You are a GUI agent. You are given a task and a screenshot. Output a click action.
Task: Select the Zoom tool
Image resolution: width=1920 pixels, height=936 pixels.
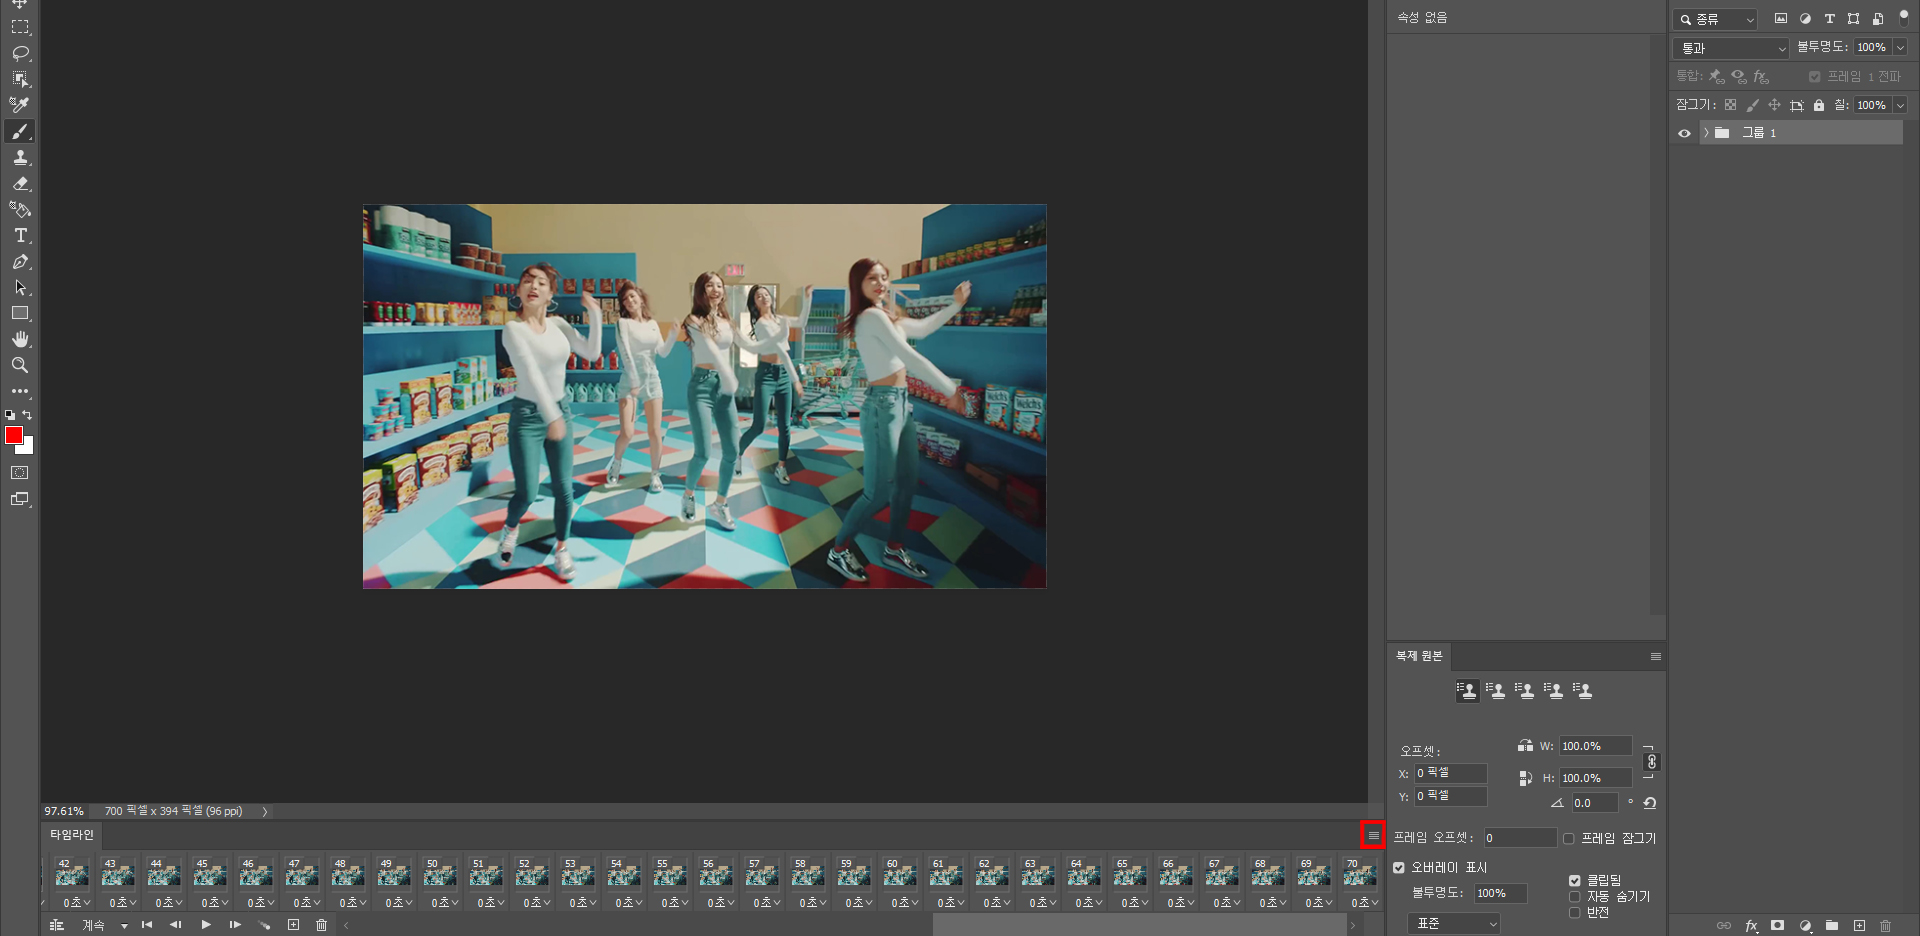(x=20, y=365)
